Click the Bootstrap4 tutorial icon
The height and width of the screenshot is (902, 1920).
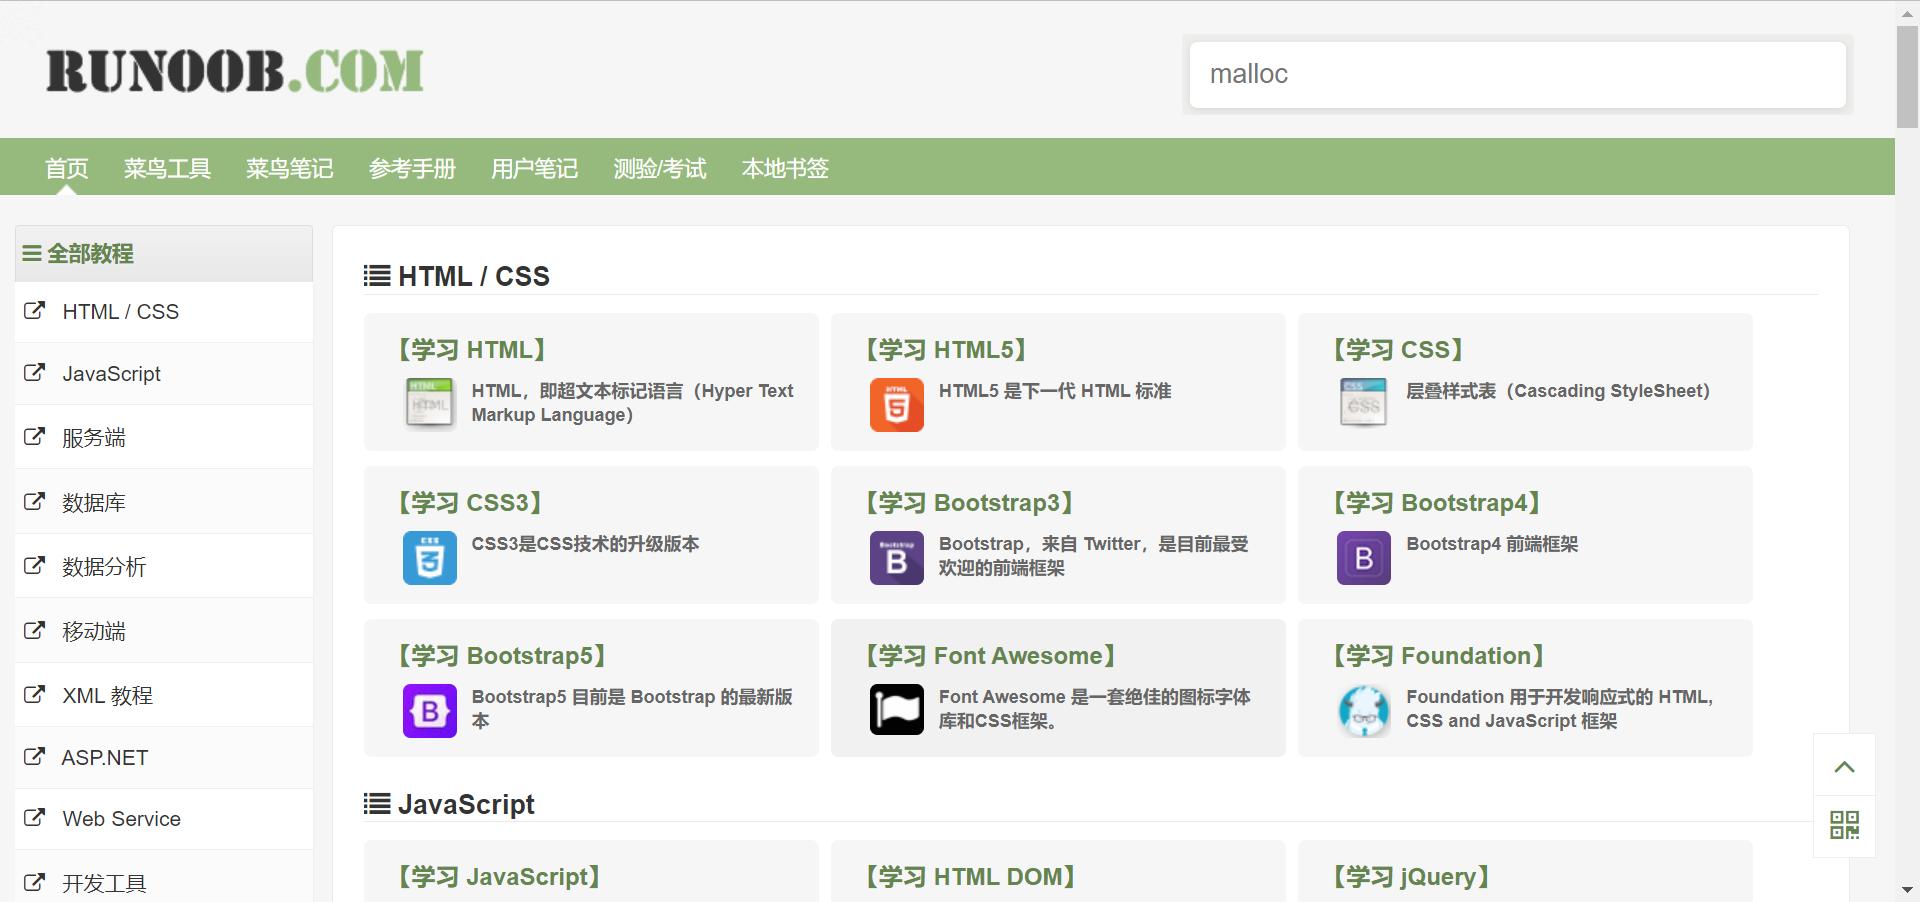coord(1363,558)
